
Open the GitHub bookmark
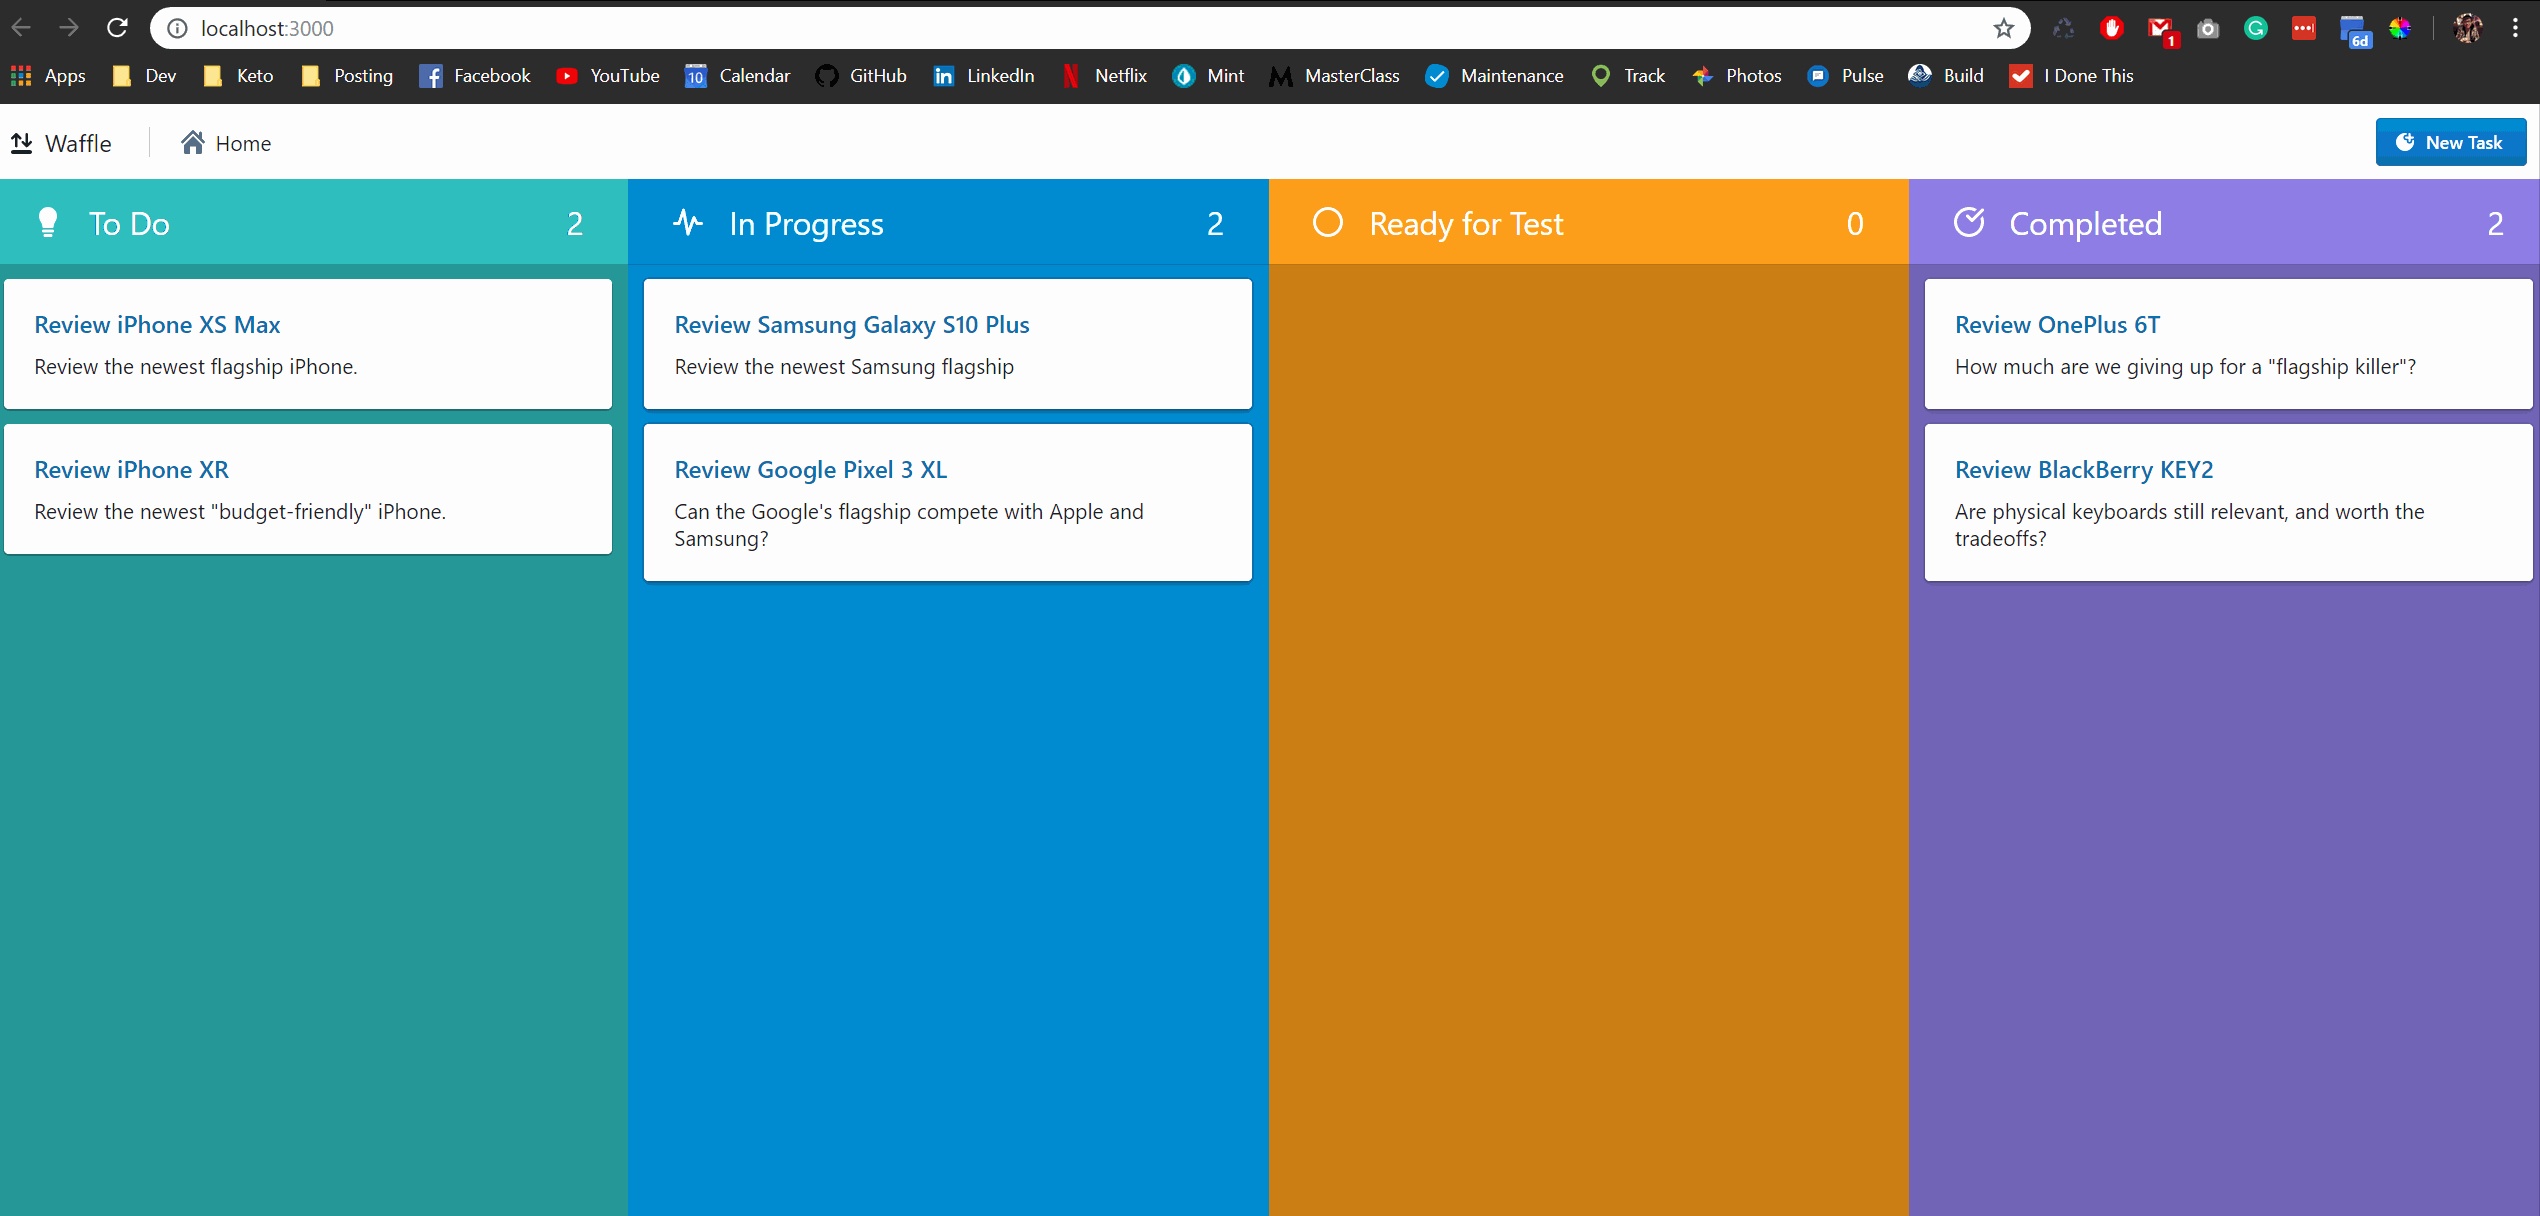[860, 76]
